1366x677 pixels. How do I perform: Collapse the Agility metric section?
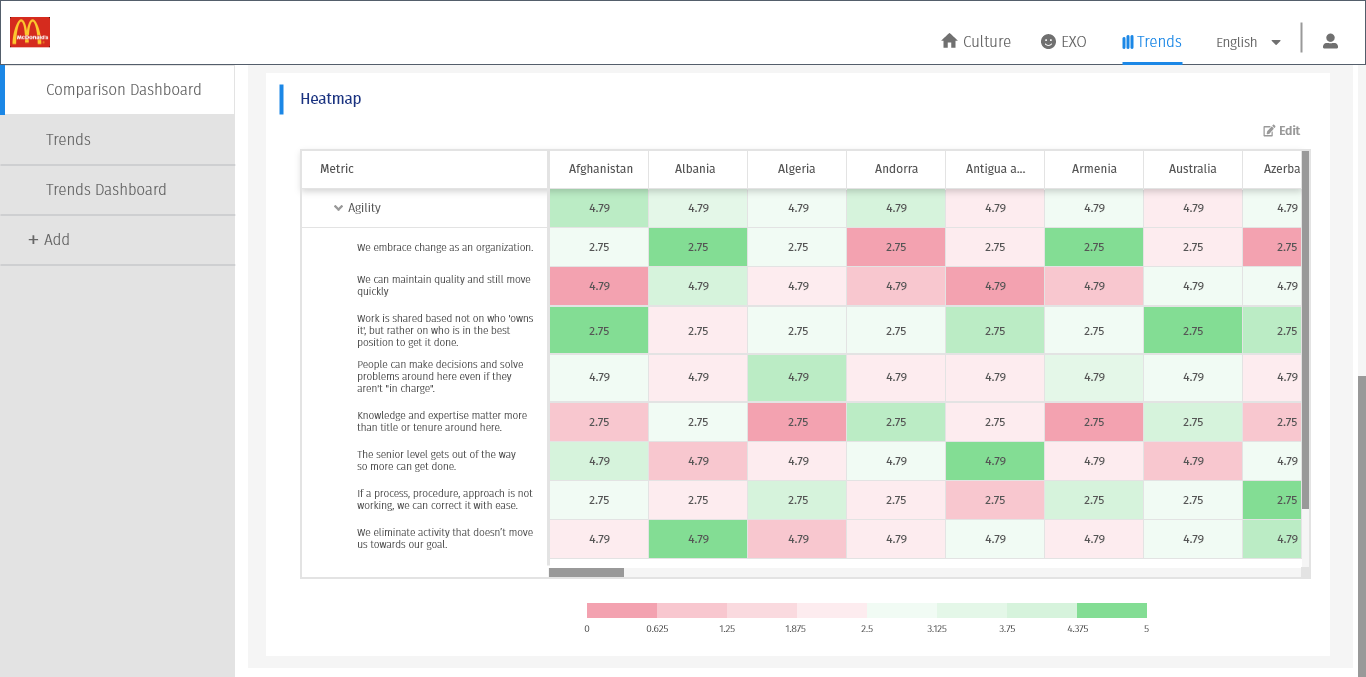coord(339,208)
